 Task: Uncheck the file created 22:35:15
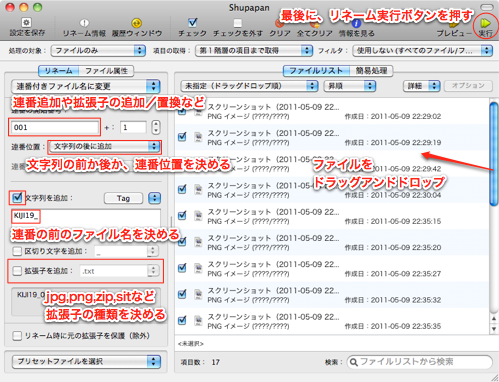[182, 215]
